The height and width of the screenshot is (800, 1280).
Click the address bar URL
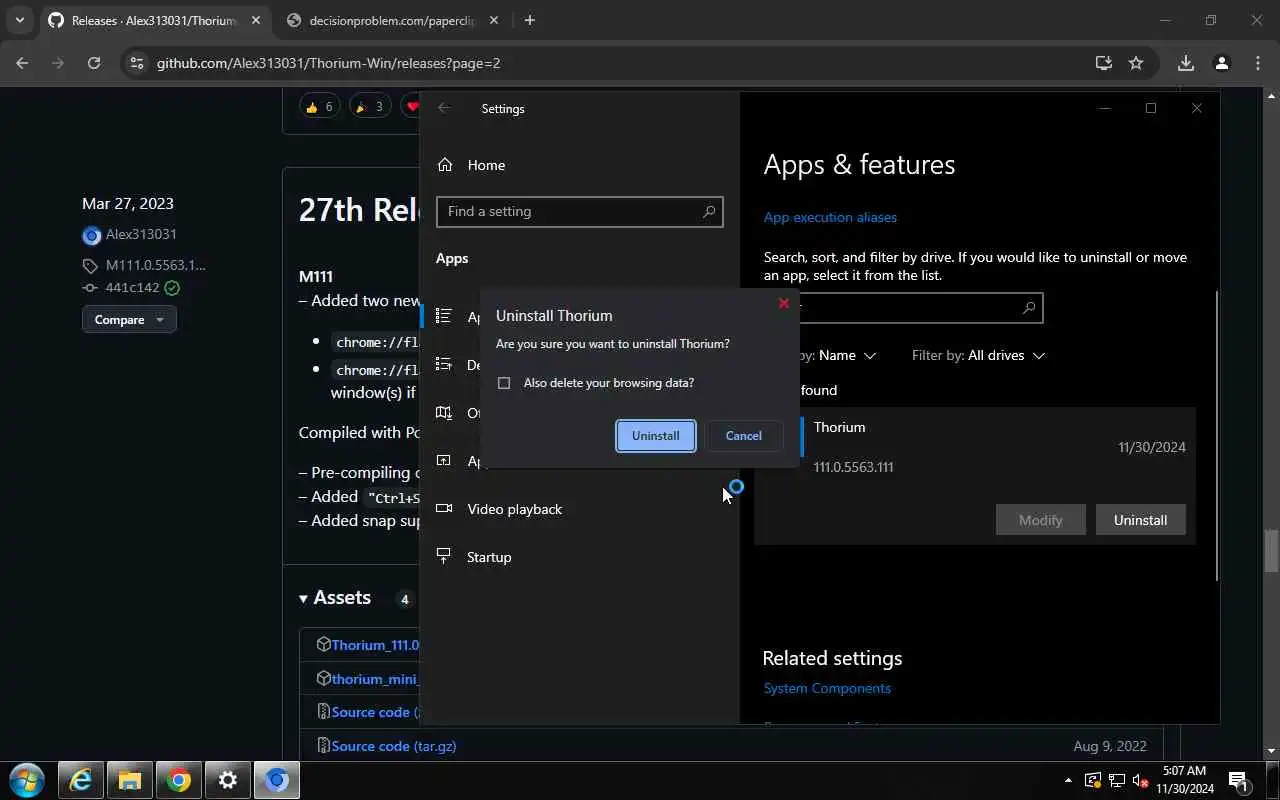[328, 63]
